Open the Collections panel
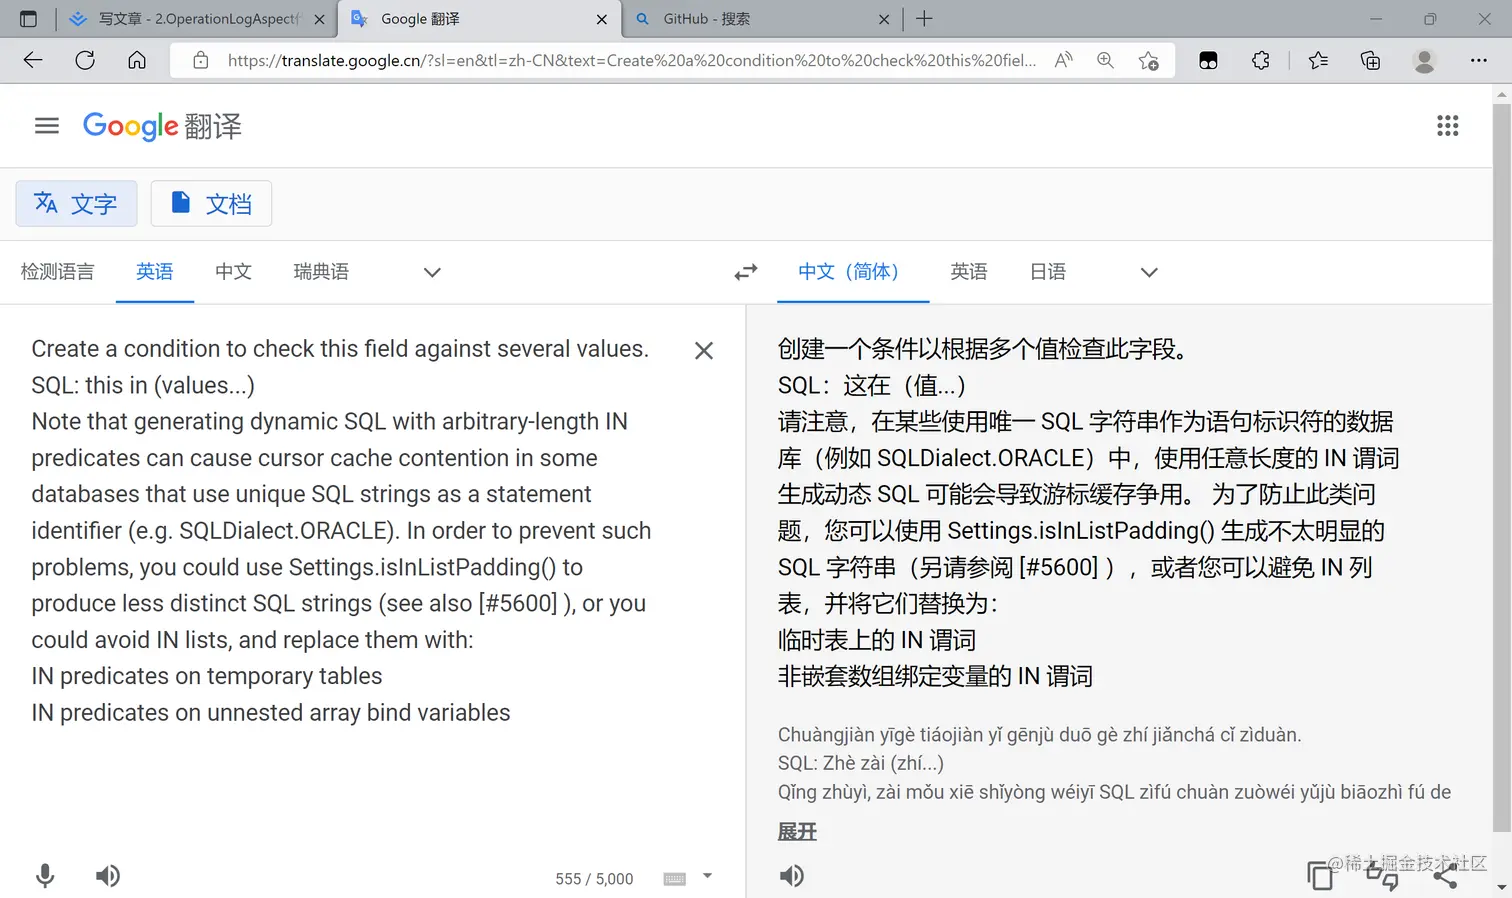Image resolution: width=1512 pixels, height=898 pixels. point(1371,60)
